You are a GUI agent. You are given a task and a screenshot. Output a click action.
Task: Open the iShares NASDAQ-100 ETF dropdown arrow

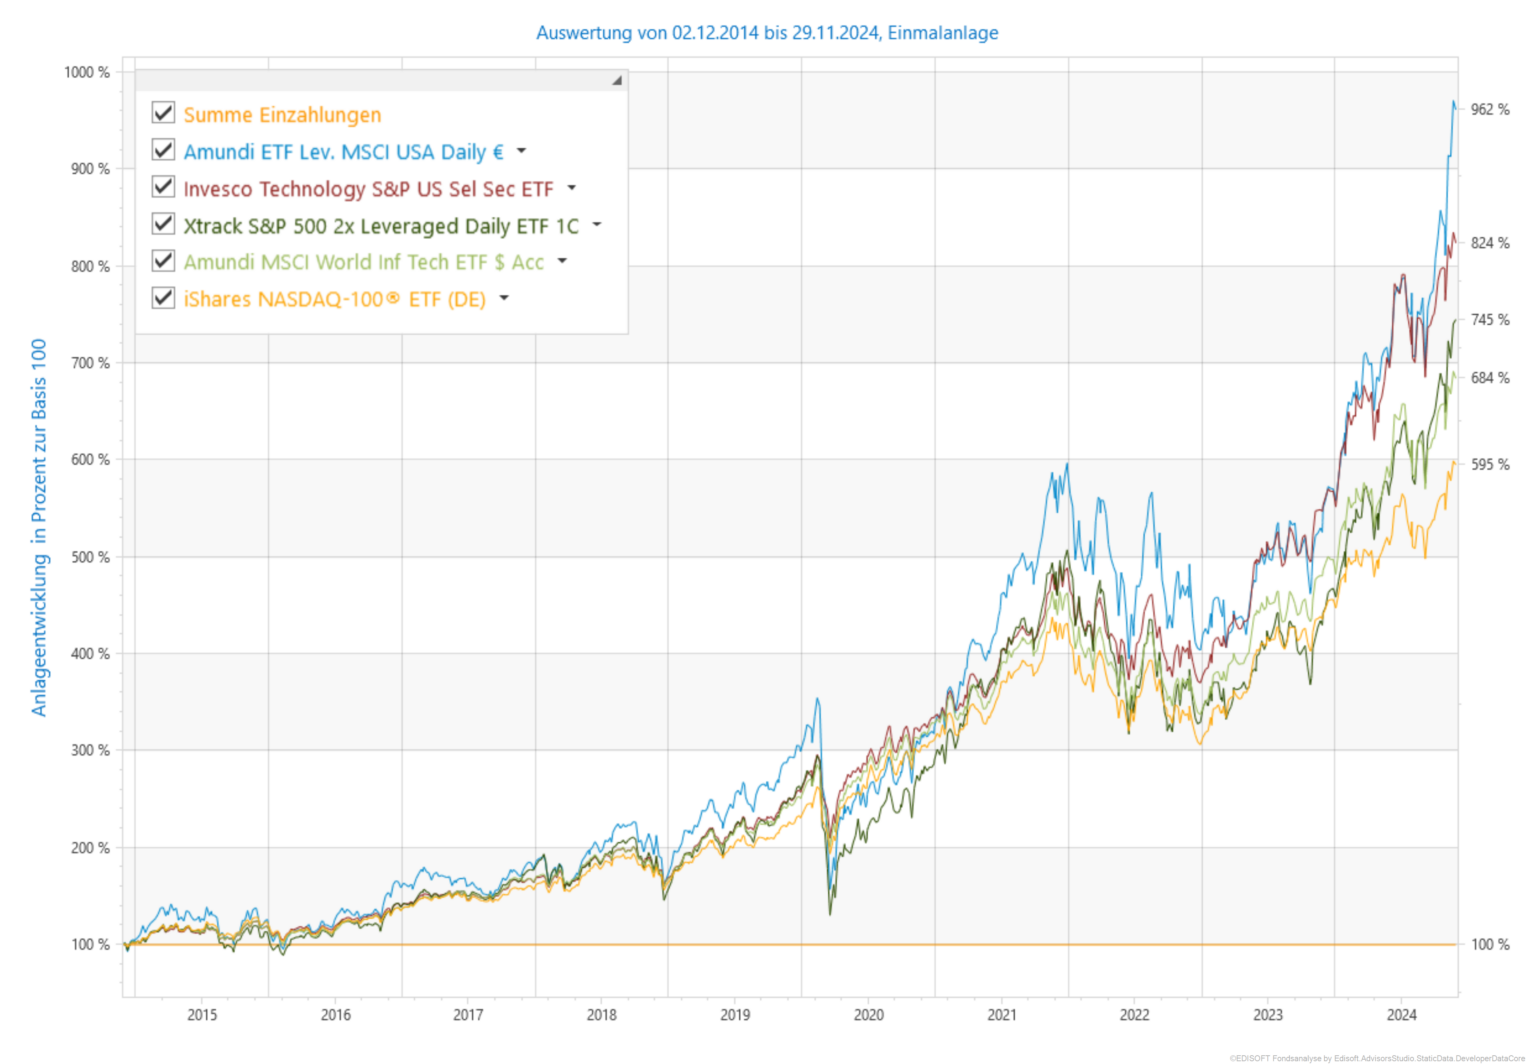[x=504, y=298]
